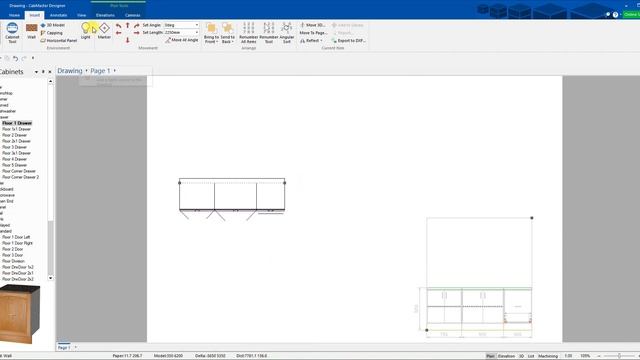640x360 pixels.
Task: Insert a Wall from the ribbon
Action: [31, 31]
